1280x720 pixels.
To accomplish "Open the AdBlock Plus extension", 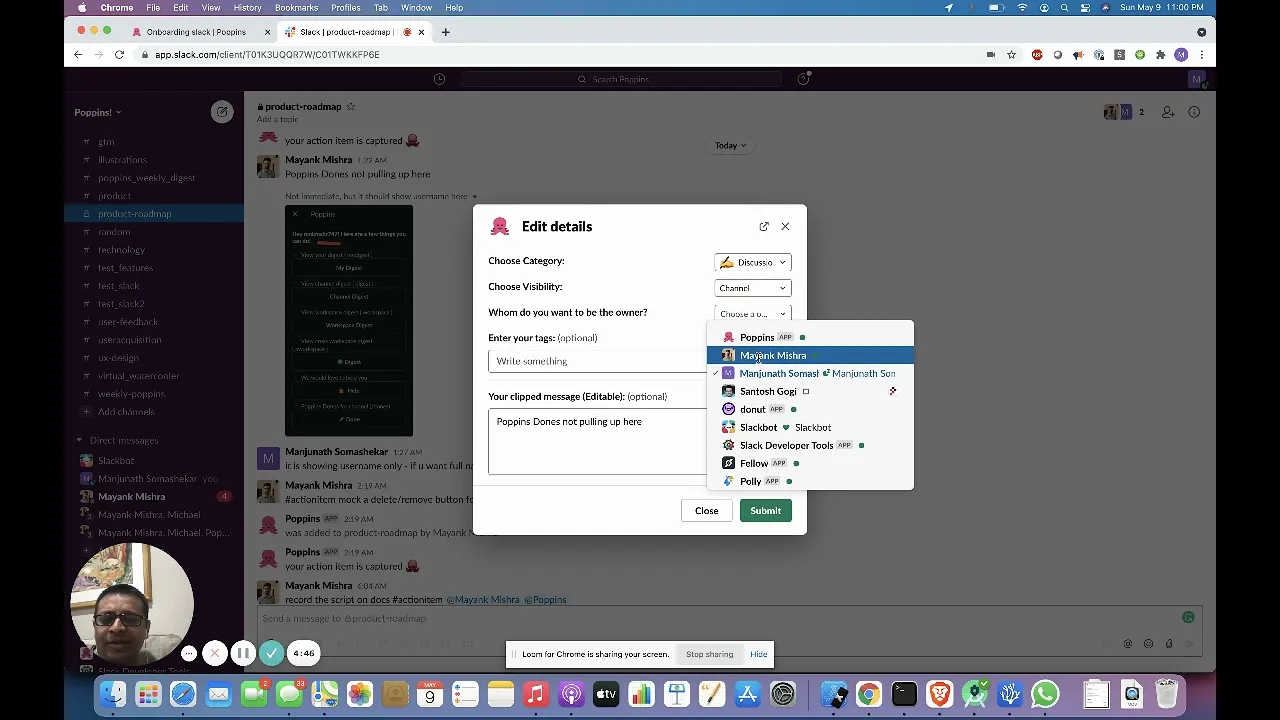I will (1037, 55).
